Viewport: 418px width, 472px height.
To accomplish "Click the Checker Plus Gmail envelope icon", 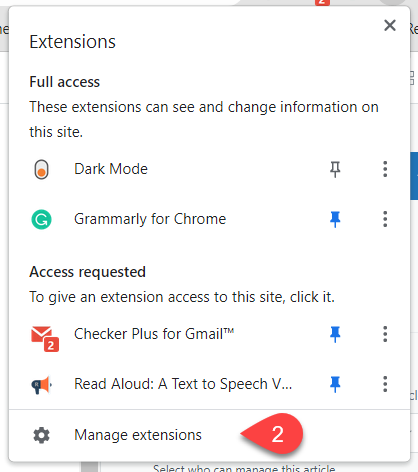I will point(45,338).
